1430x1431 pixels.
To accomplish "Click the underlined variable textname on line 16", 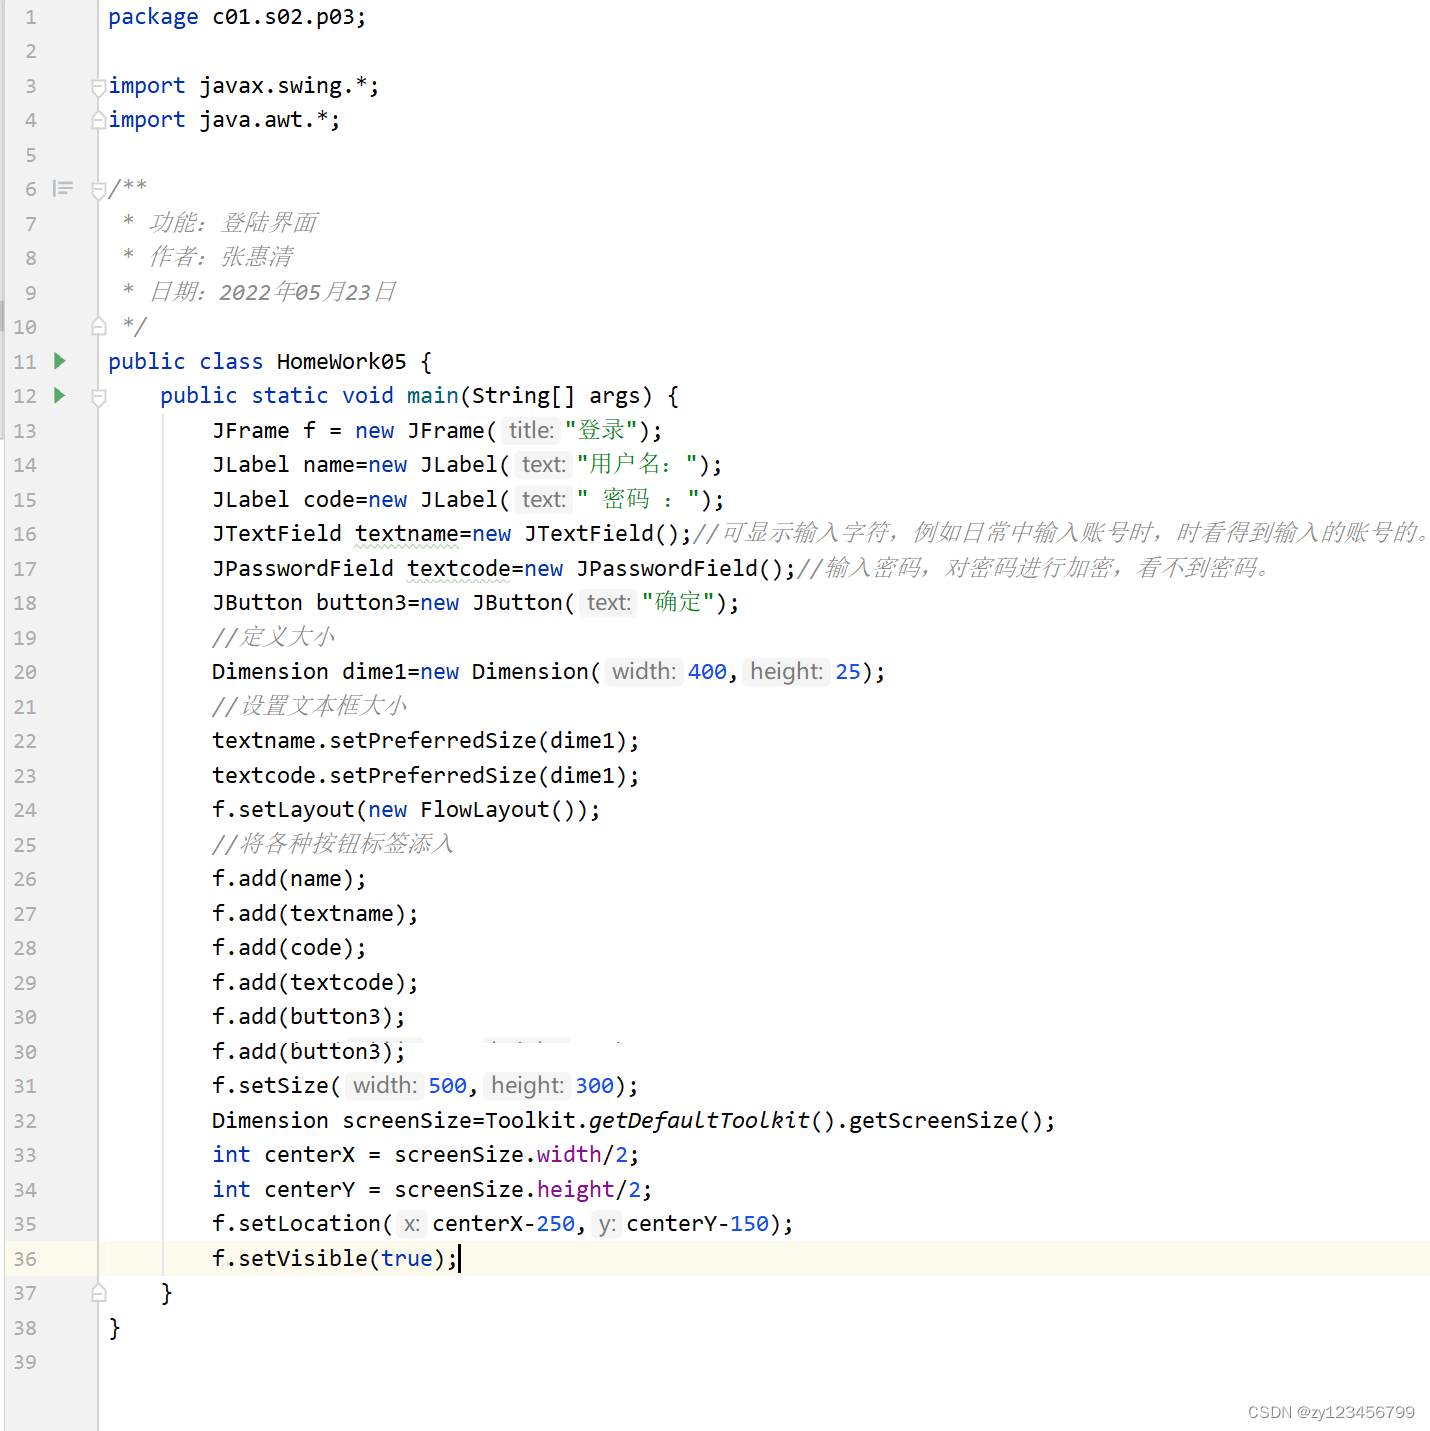I will tap(407, 534).
